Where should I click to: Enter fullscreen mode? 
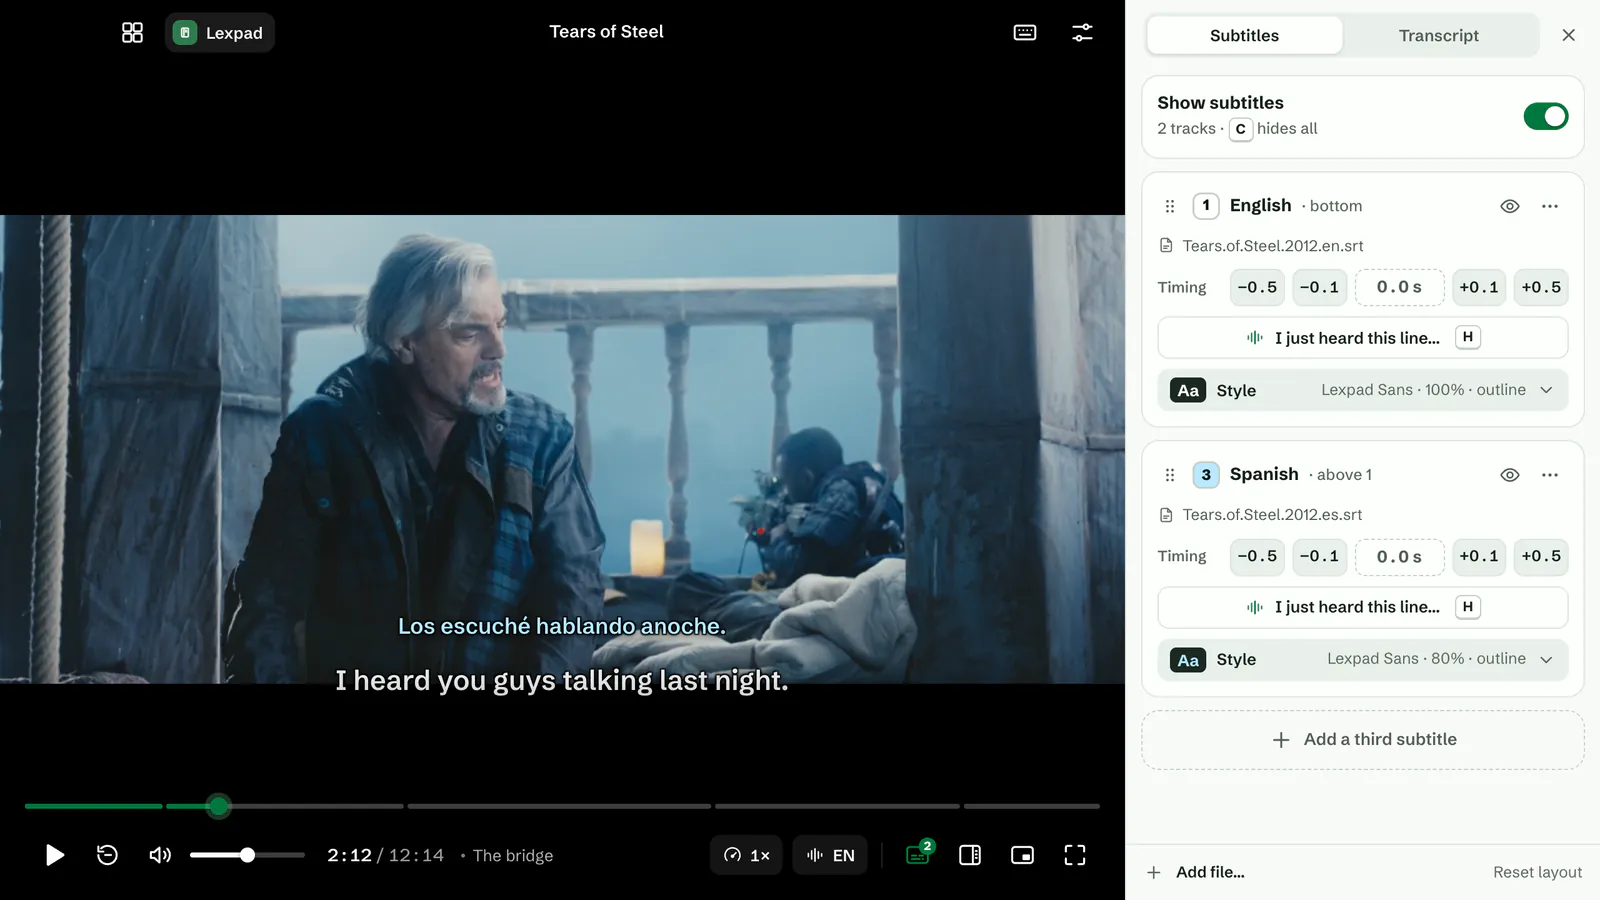pos(1075,855)
